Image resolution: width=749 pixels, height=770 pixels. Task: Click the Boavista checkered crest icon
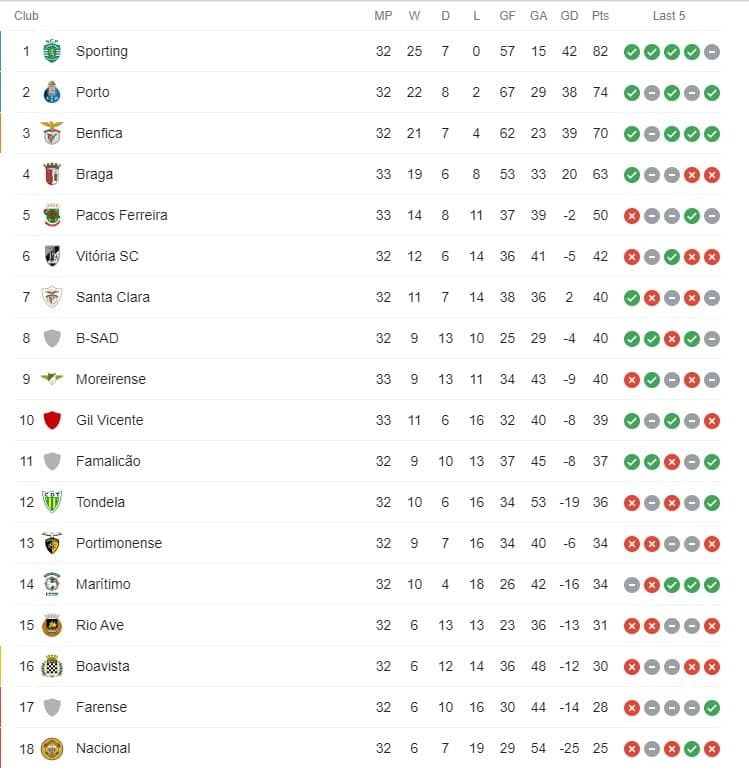[x=52, y=666]
